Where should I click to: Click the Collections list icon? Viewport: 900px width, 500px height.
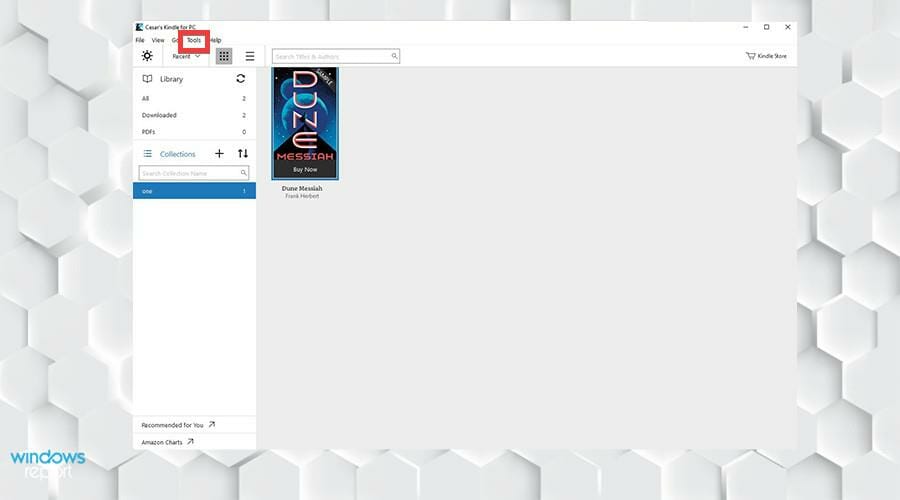tap(148, 154)
